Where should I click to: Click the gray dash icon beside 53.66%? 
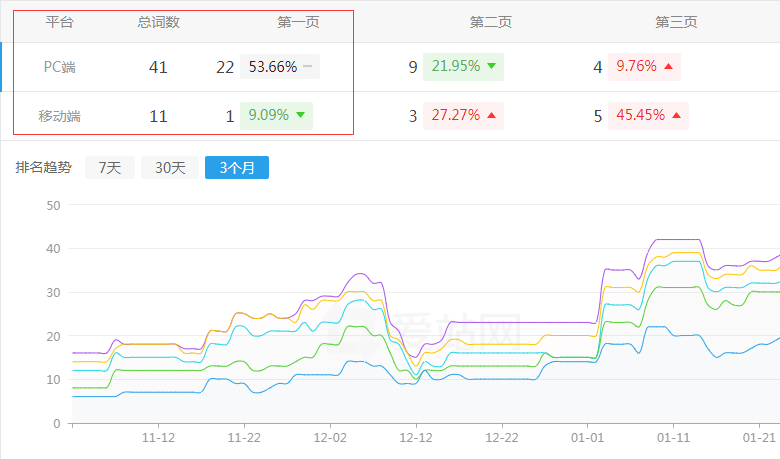tap(307, 67)
